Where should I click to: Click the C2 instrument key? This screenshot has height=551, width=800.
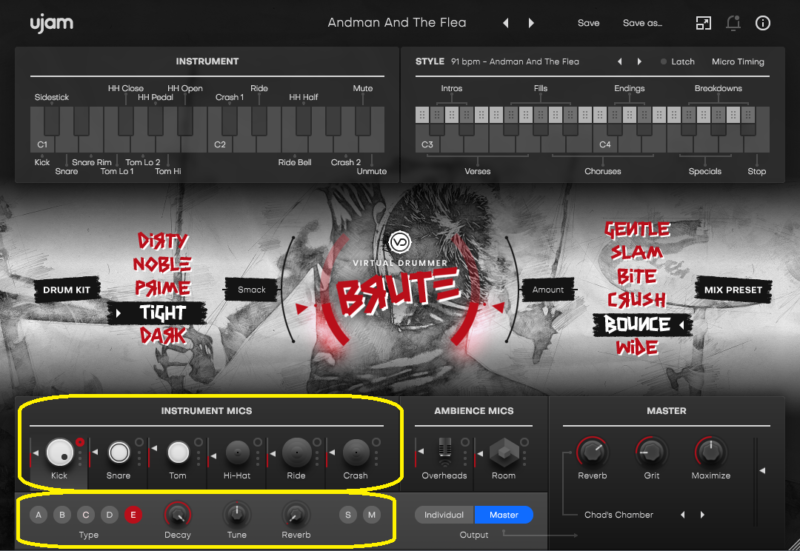[220, 144]
